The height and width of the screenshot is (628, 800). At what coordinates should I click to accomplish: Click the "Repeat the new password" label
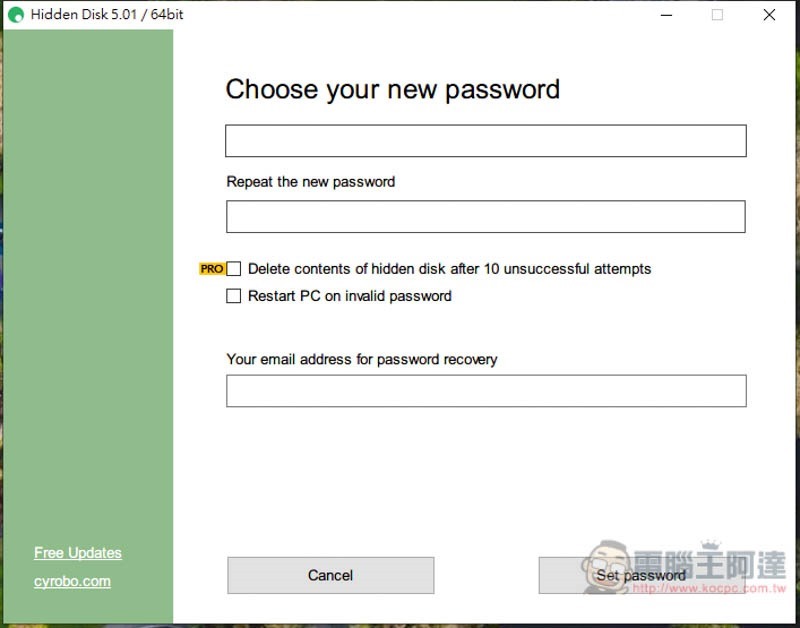[x=311, y=182]
